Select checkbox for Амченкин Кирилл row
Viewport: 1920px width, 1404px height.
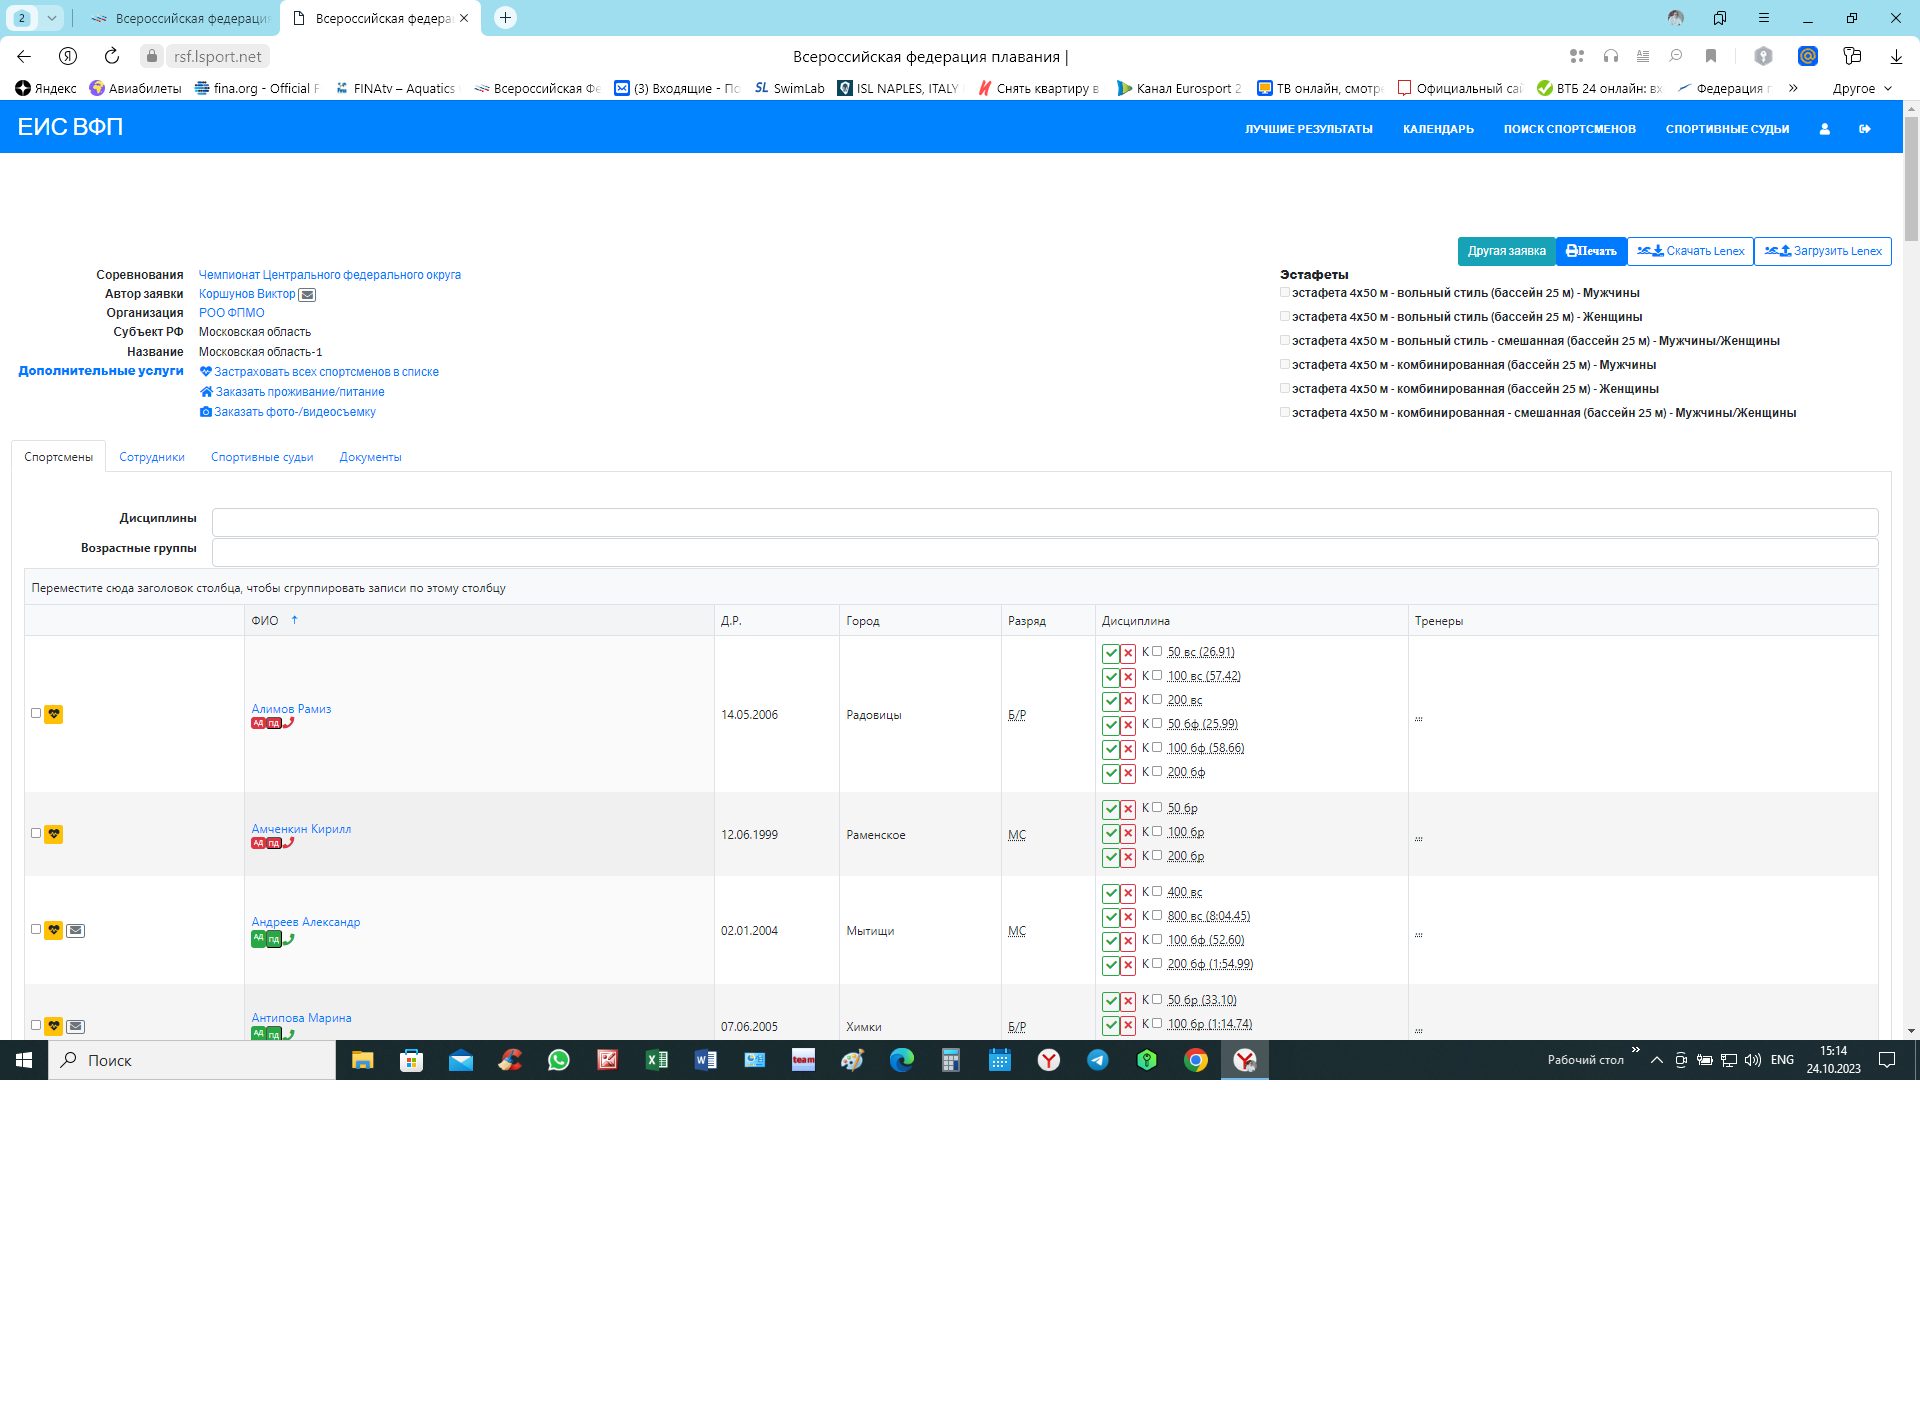(36, 833)
